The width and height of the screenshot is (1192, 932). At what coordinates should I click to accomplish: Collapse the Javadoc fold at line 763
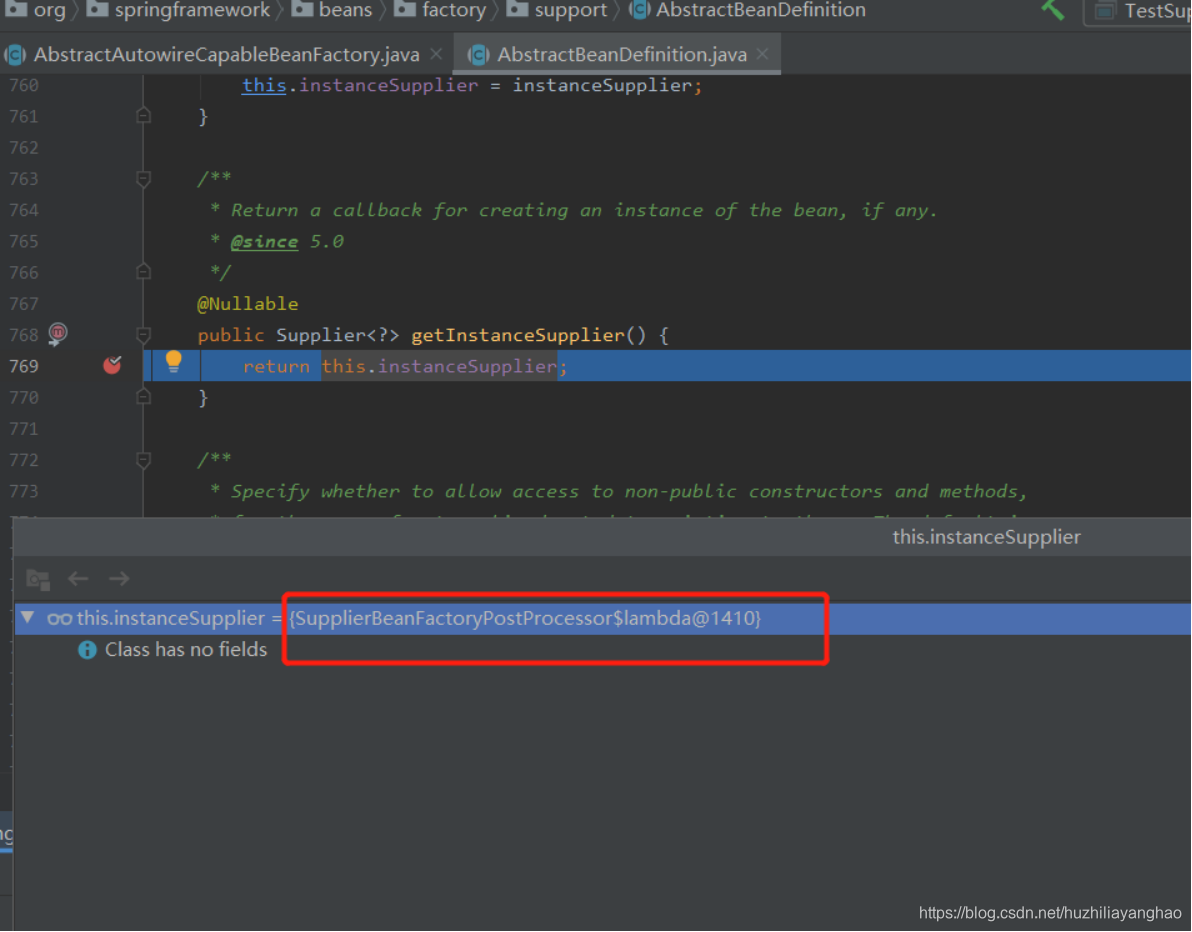pos(143,179)
